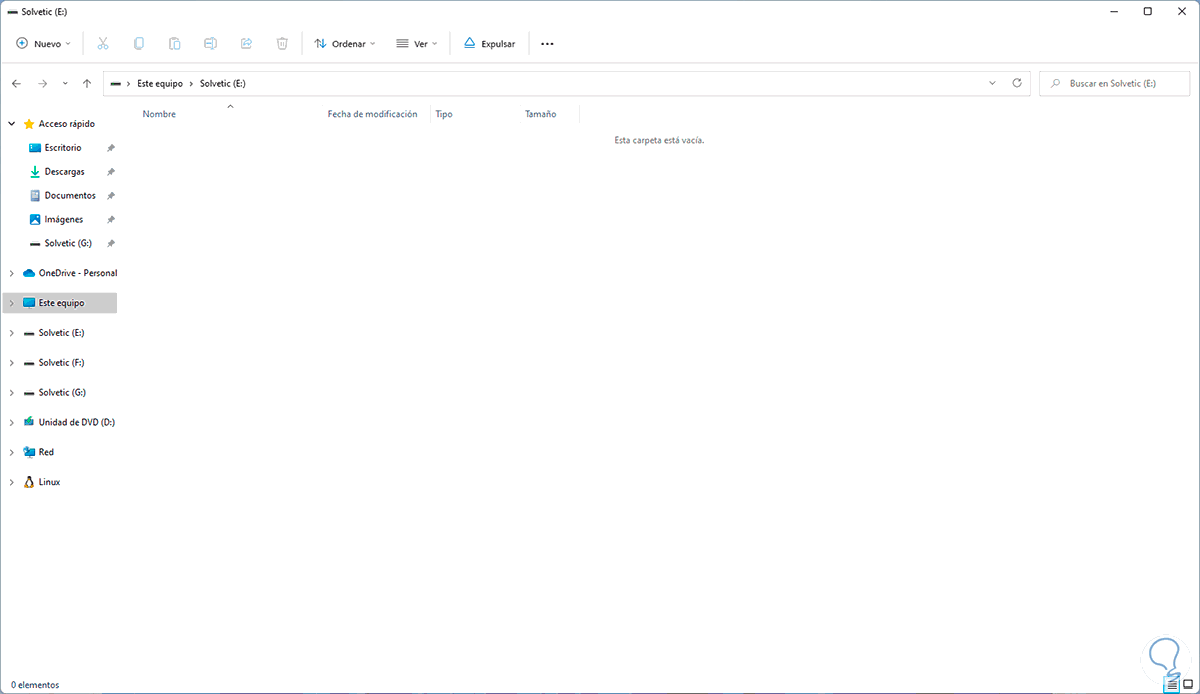This screenshot has width=1200, height=694.
Task: Expand the OneDrive - Personal node
Action: click(11, 273)
